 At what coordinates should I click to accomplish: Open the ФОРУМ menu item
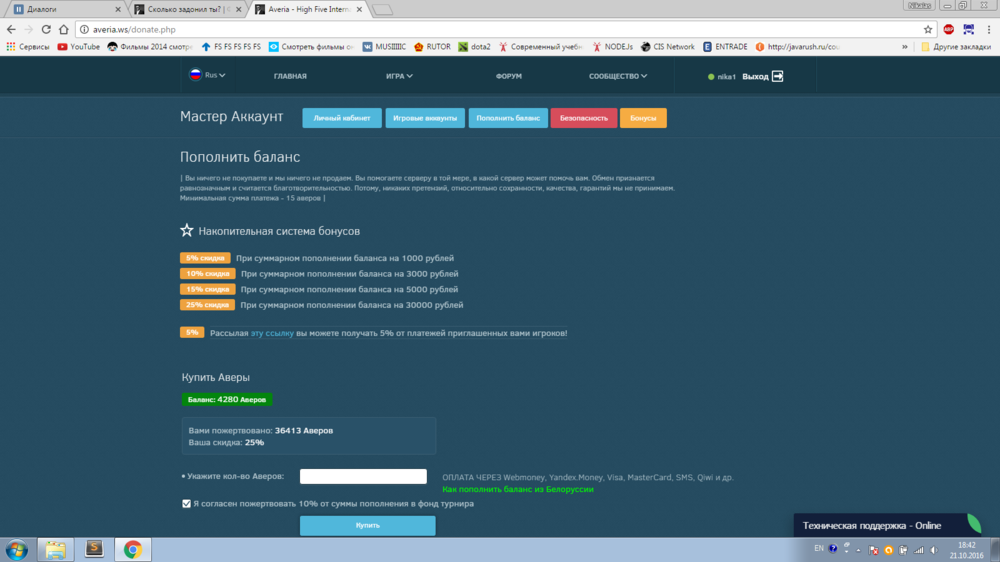(508, 76)
